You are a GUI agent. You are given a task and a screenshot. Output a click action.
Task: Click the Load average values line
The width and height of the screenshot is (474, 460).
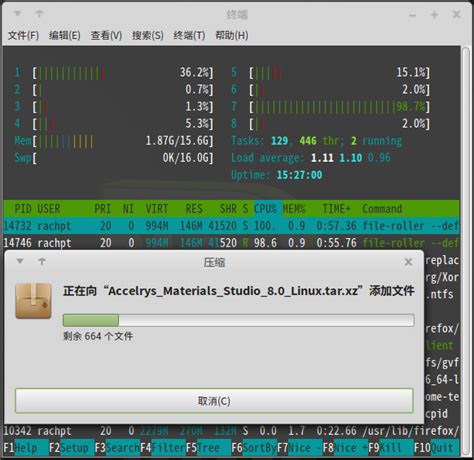pyautogui.click(x=311, y=158)
